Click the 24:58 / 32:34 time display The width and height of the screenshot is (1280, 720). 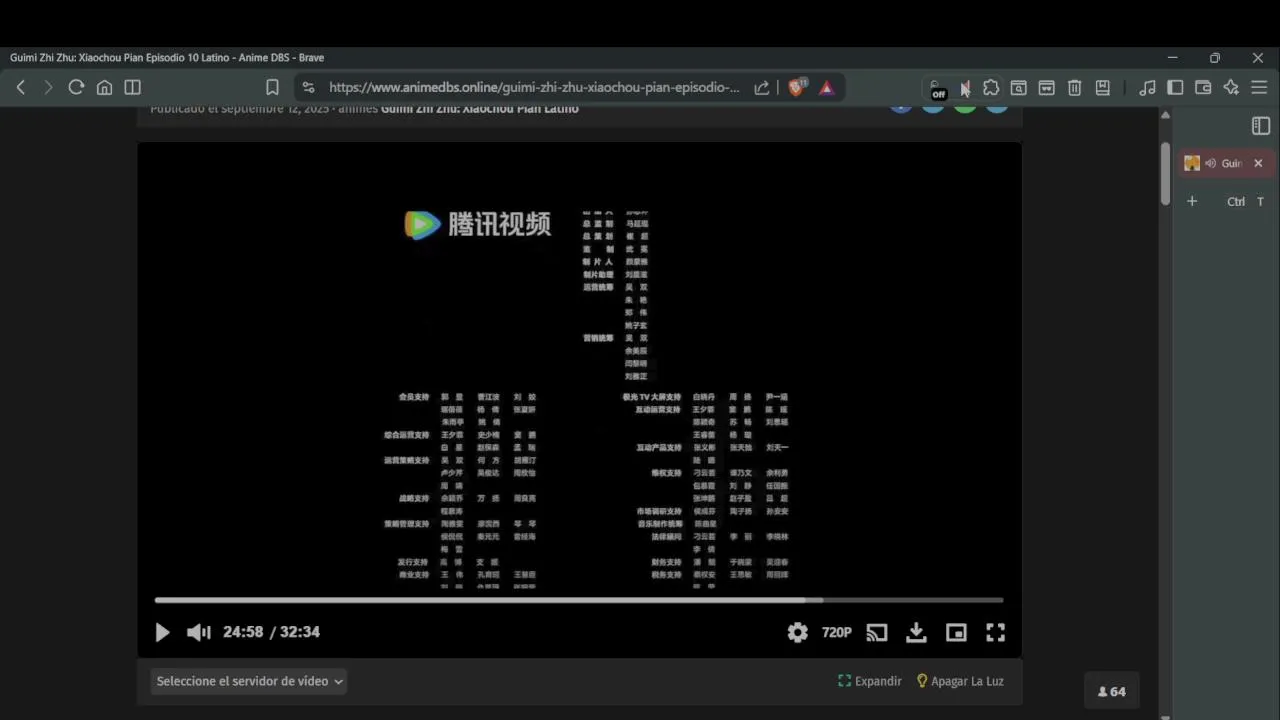271,632
